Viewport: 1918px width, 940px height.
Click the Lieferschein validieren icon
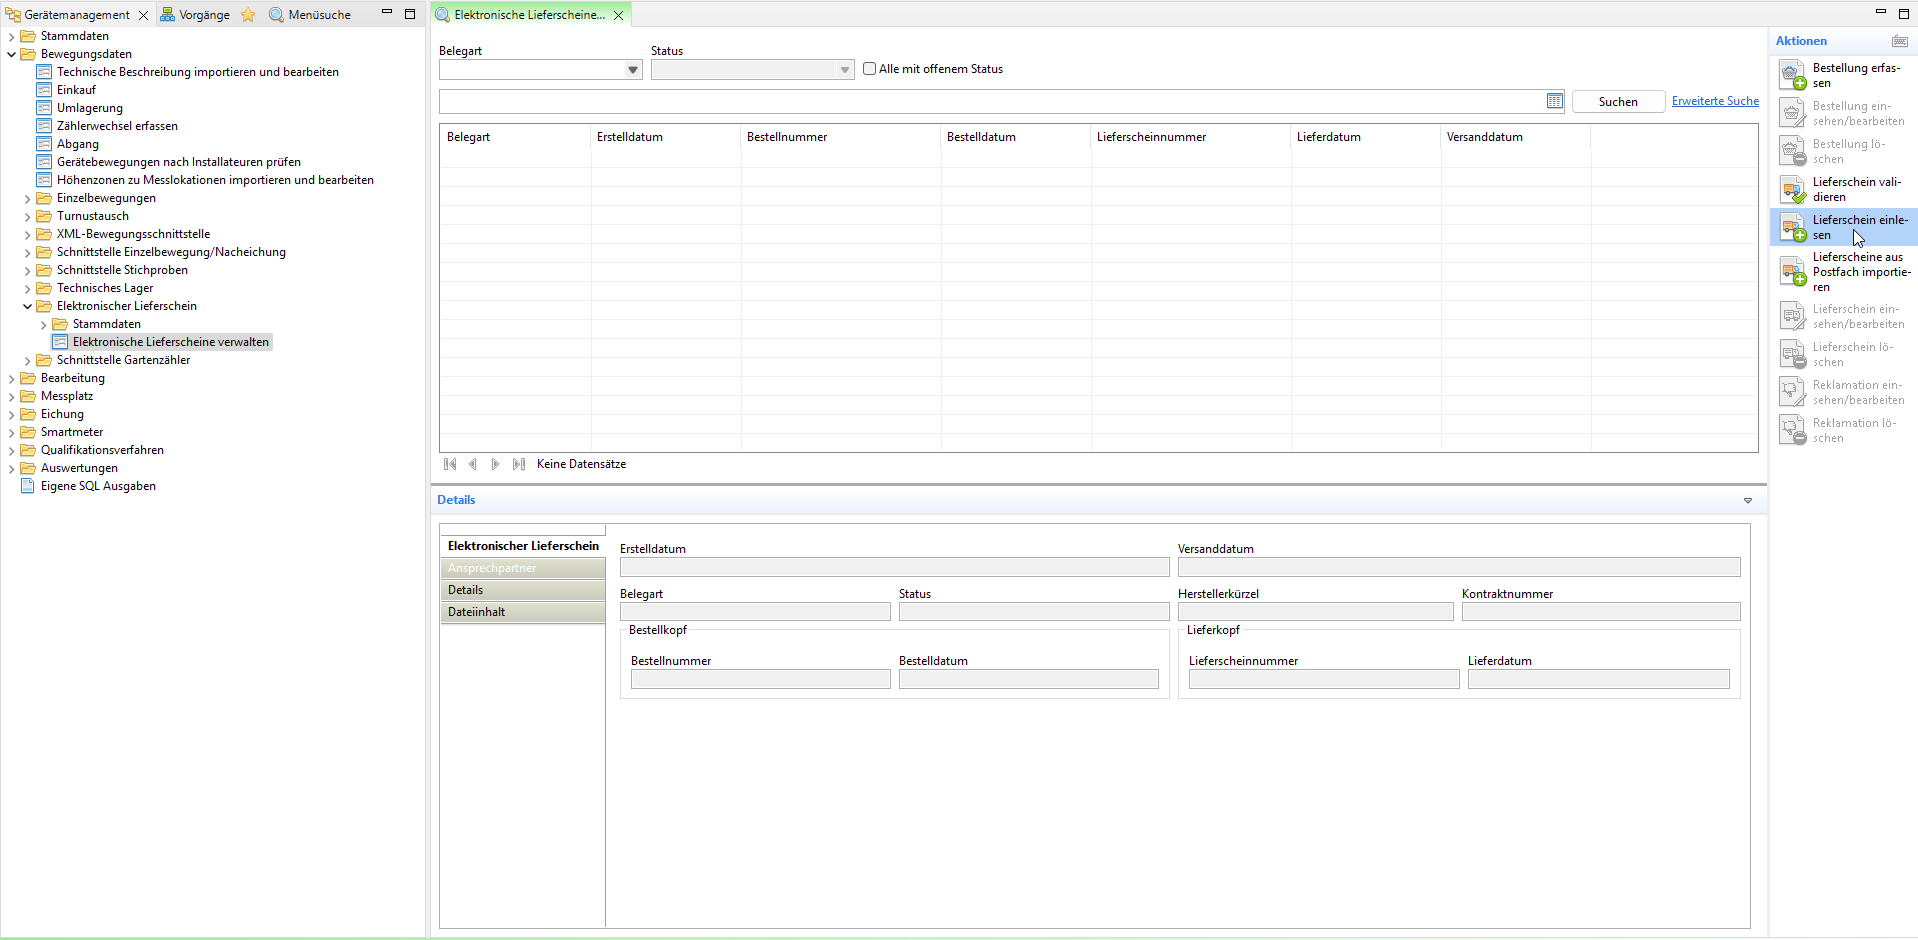[1792, 189]
